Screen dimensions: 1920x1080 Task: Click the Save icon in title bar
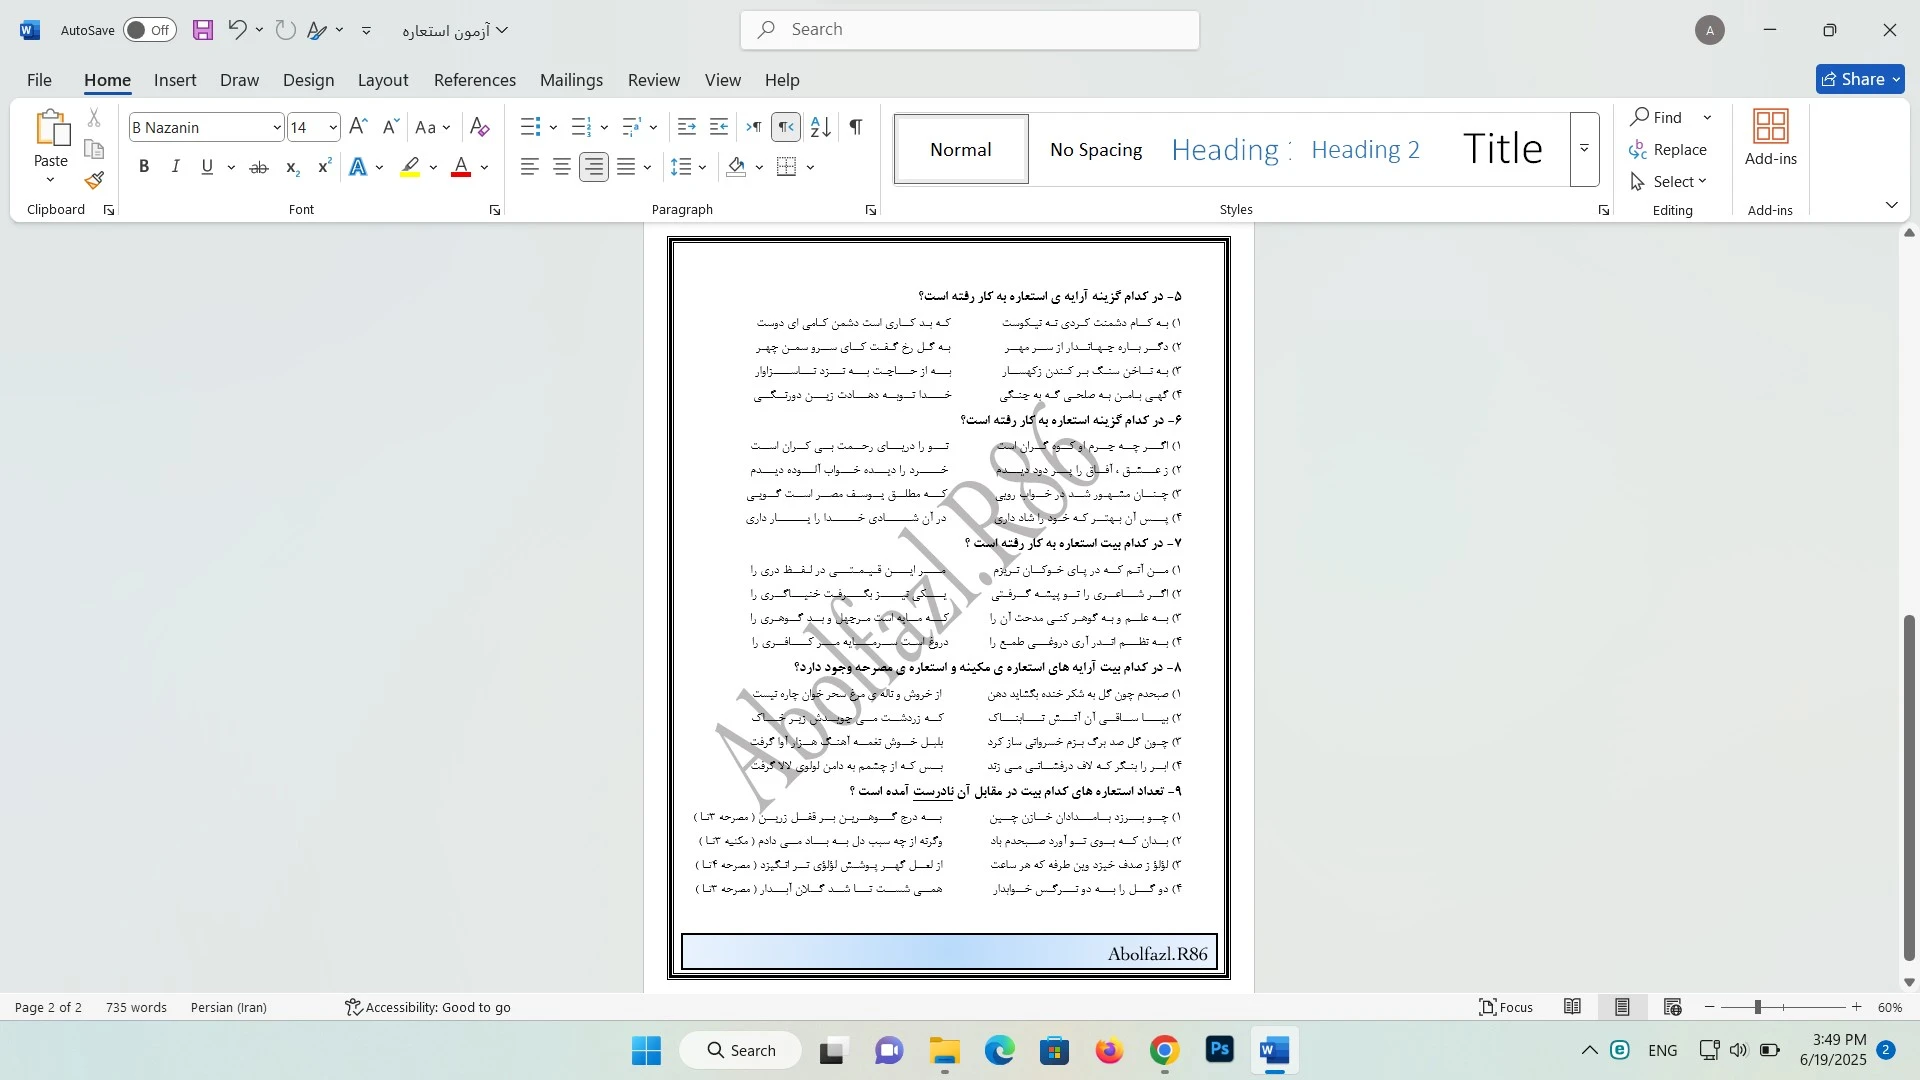(x=203, y=30)
